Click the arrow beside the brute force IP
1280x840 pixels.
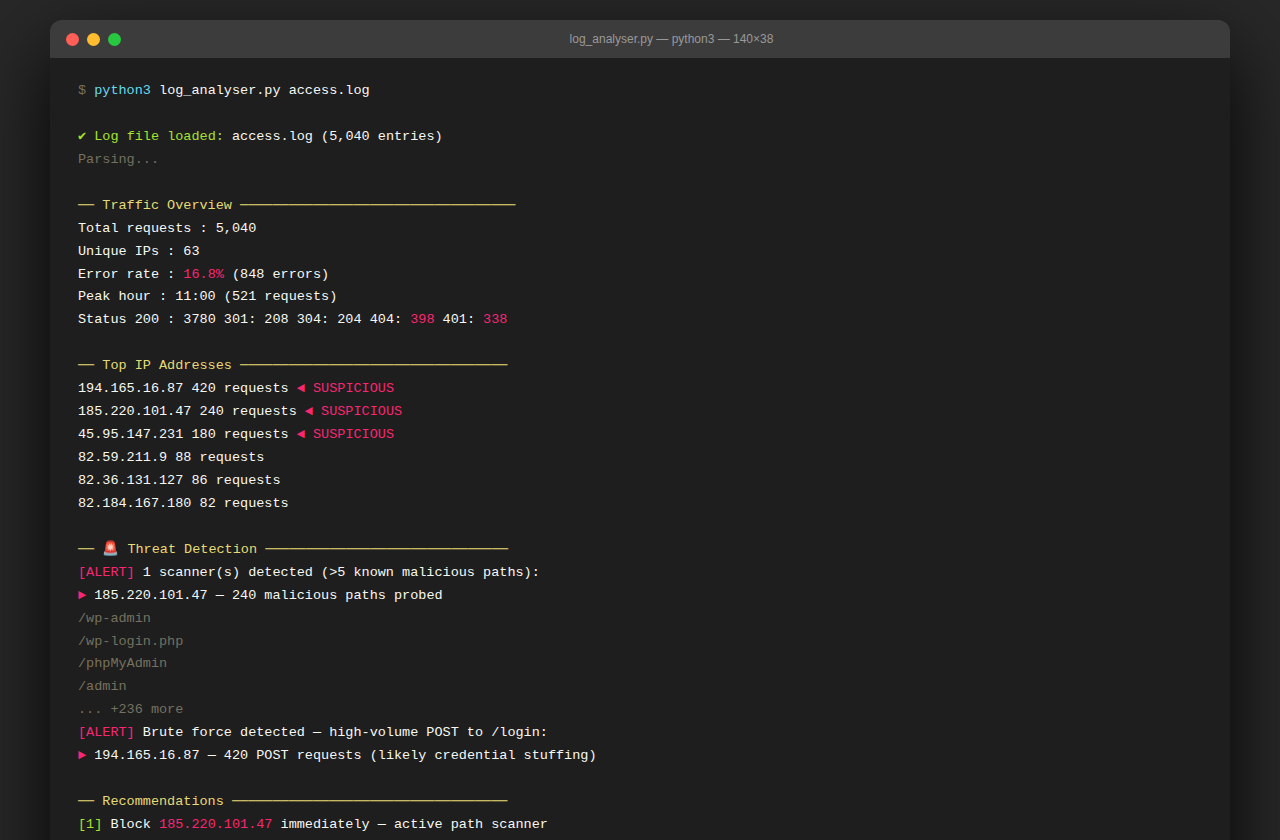click(x=83, y=754)
